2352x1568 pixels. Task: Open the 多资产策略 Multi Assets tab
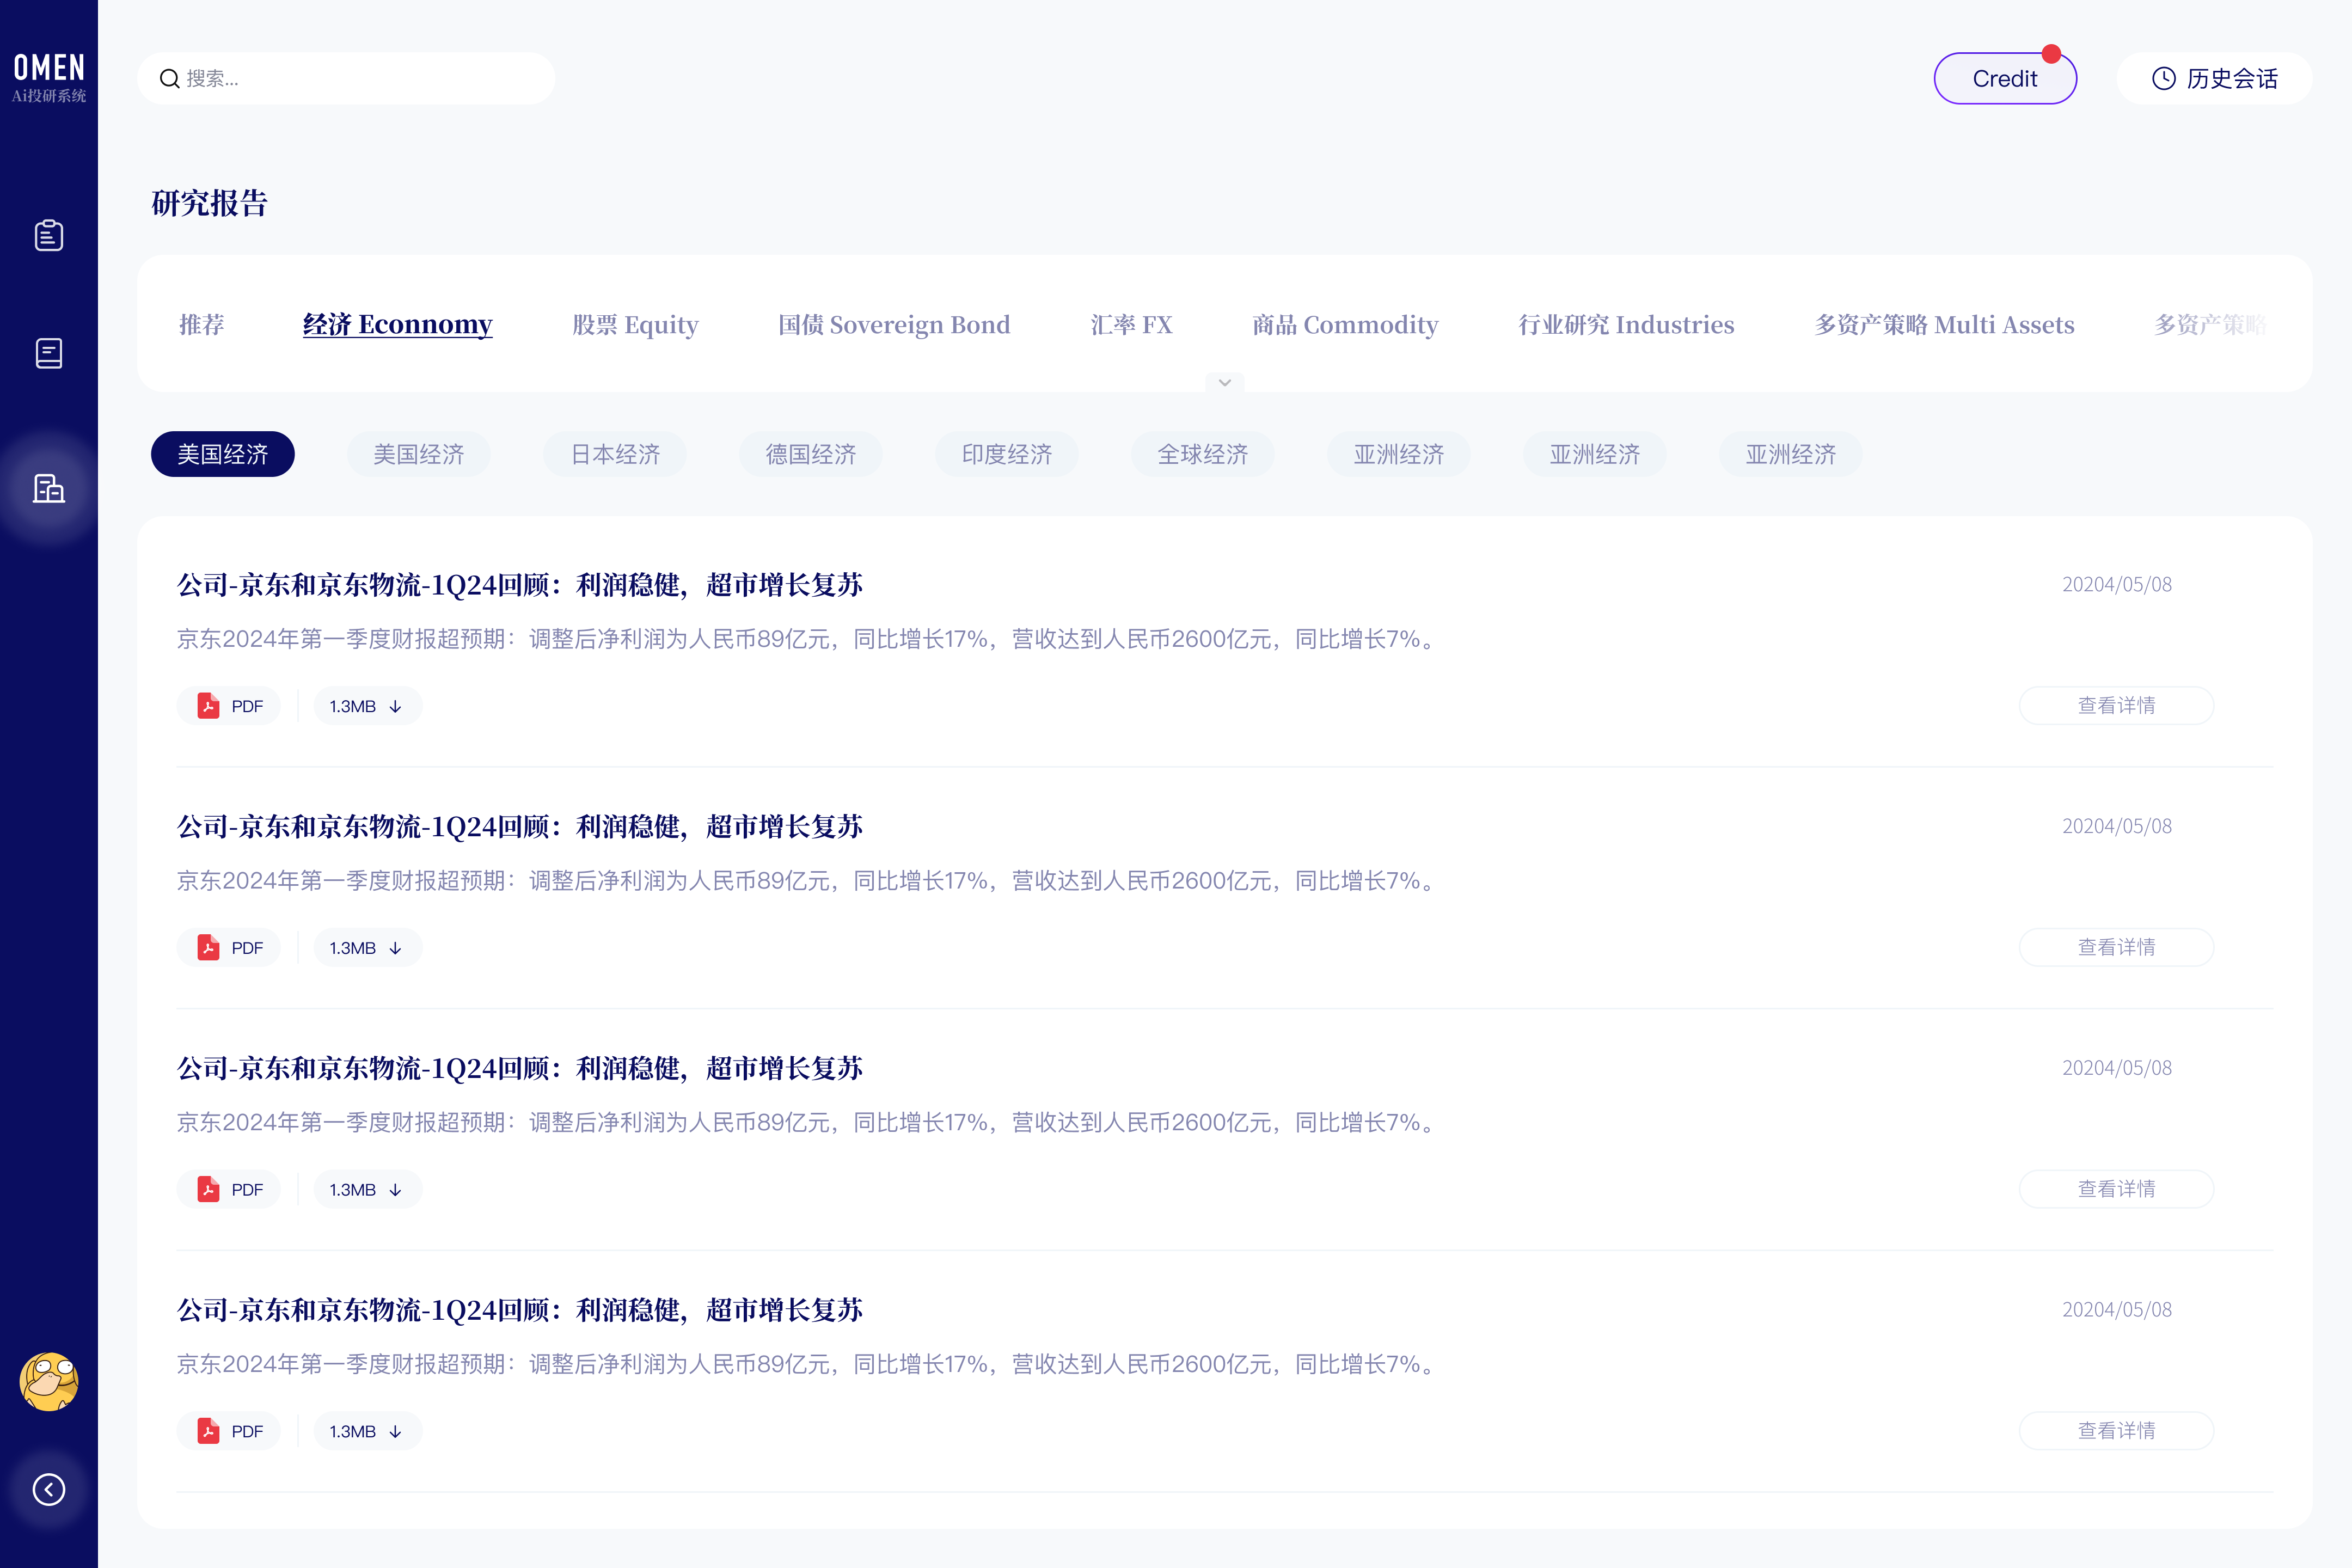click(x=1944, y=324)
